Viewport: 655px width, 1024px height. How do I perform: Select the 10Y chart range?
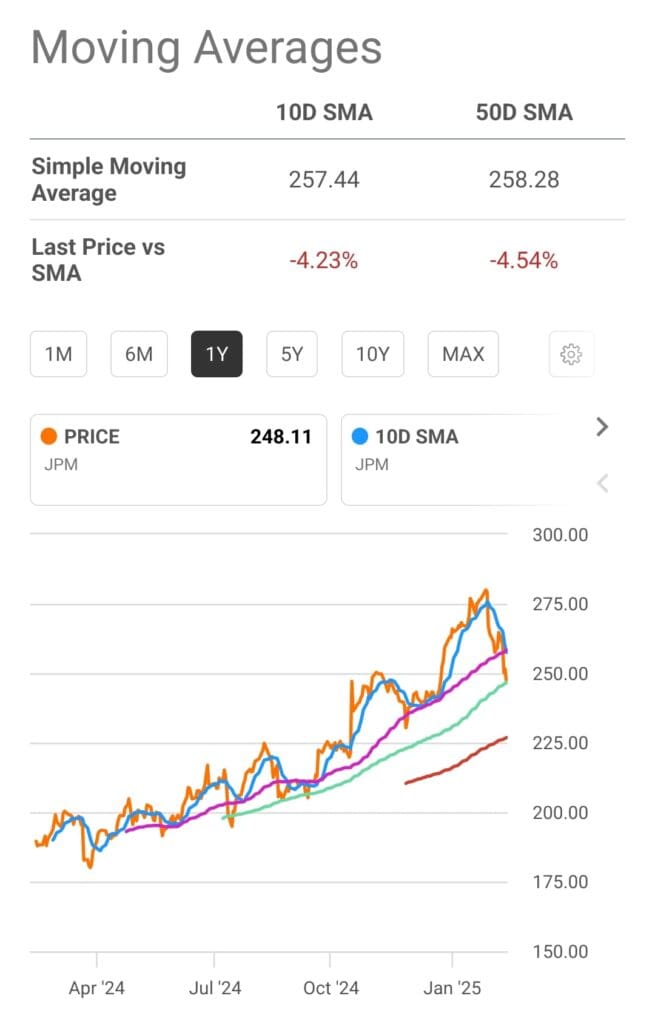[372, 353]
